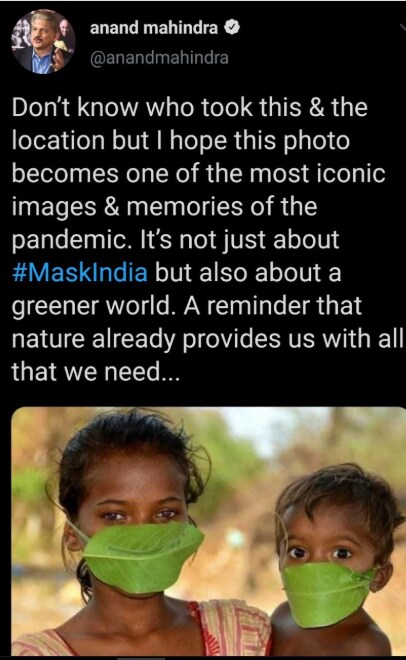
Task: Open the anand mahindra display name
Action: pos(154,28)
